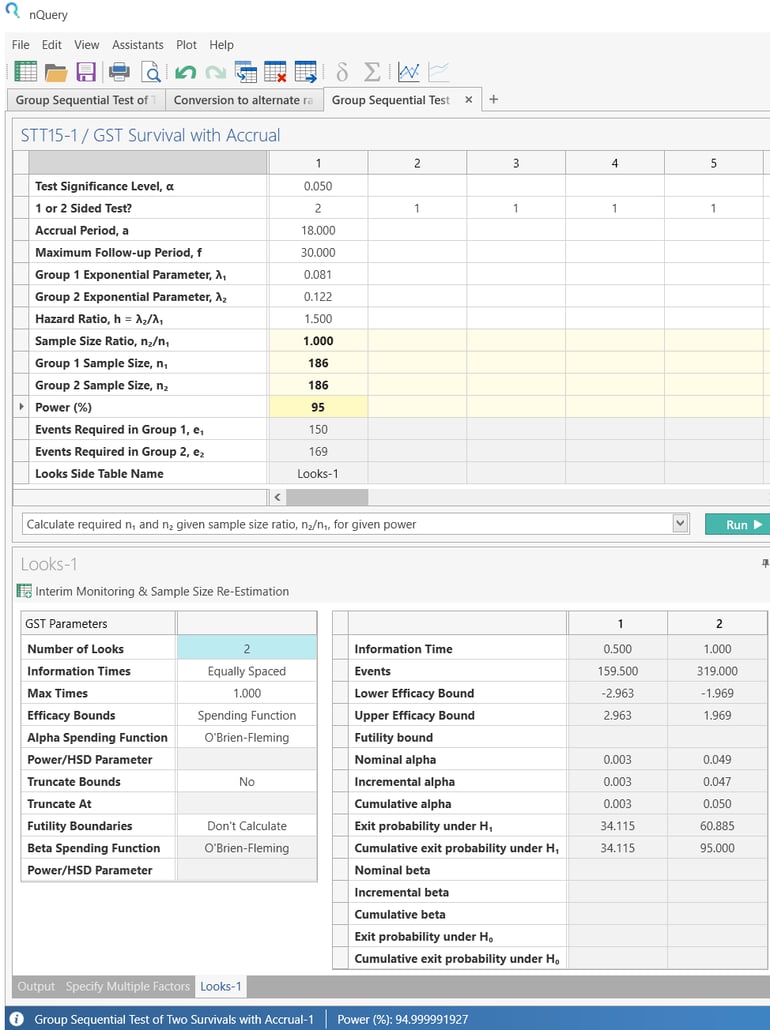The height and width of the screenshot is (1030, 770).
Task: Open the Beta Spending Function O'Brien-Fleming dropdown
Action: point(246,848)
